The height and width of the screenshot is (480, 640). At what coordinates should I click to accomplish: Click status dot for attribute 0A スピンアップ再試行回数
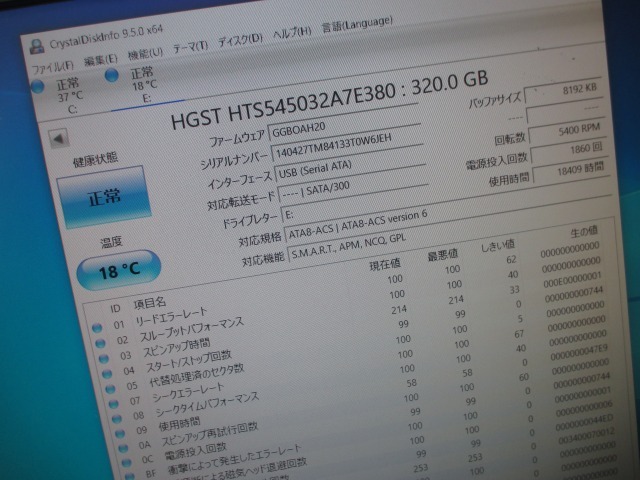[123, 448]
